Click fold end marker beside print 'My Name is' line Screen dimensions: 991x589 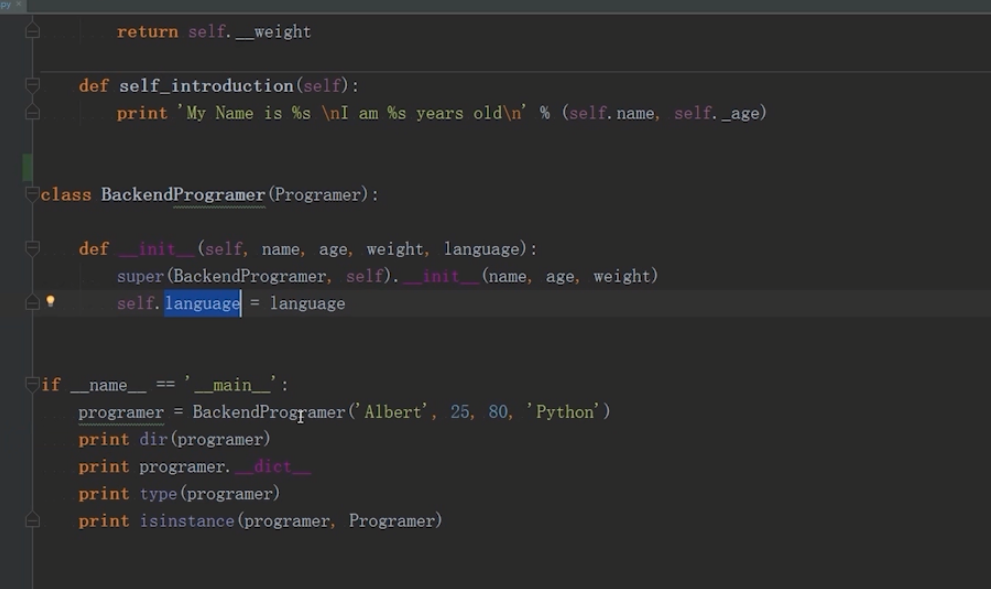[x=32, y=112]
